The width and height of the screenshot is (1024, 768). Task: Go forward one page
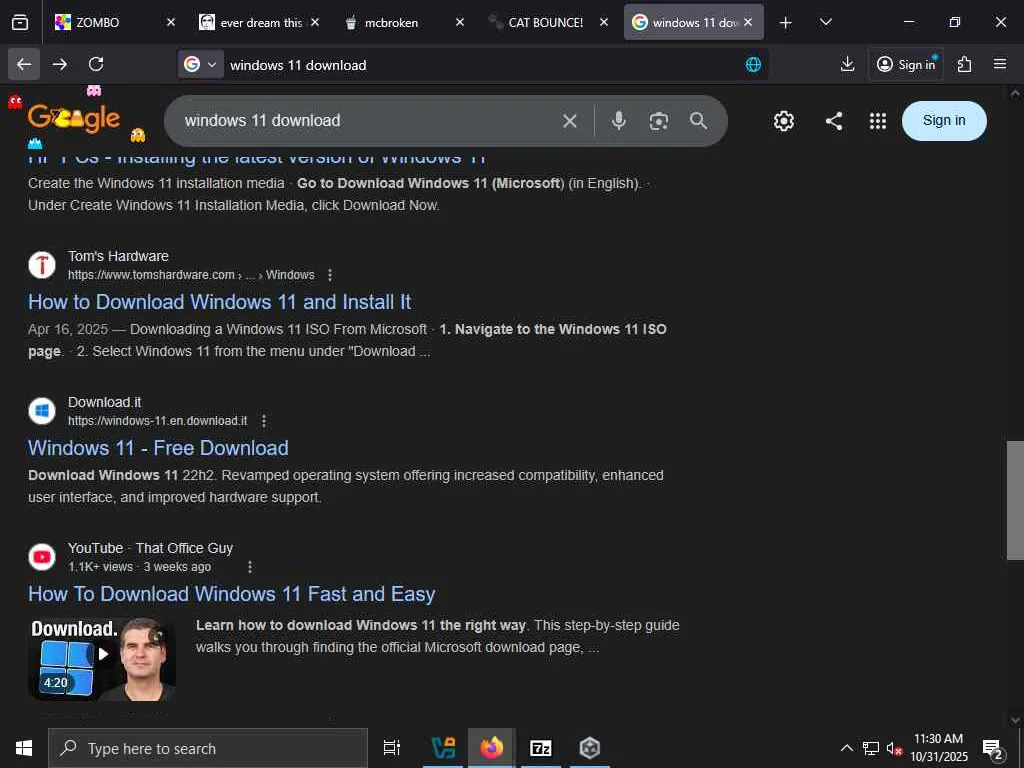pyautogui.click(x=59, y=64)
